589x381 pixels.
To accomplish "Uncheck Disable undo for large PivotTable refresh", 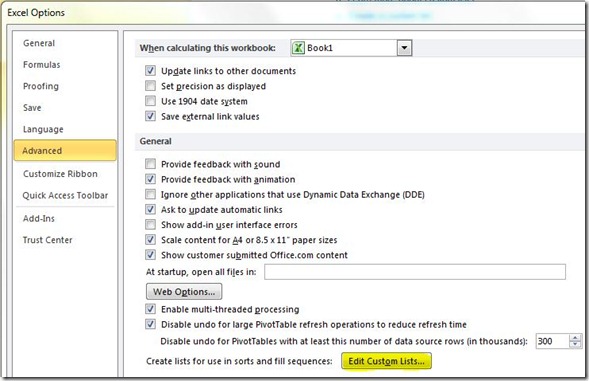I will click(x=150, y=324).
